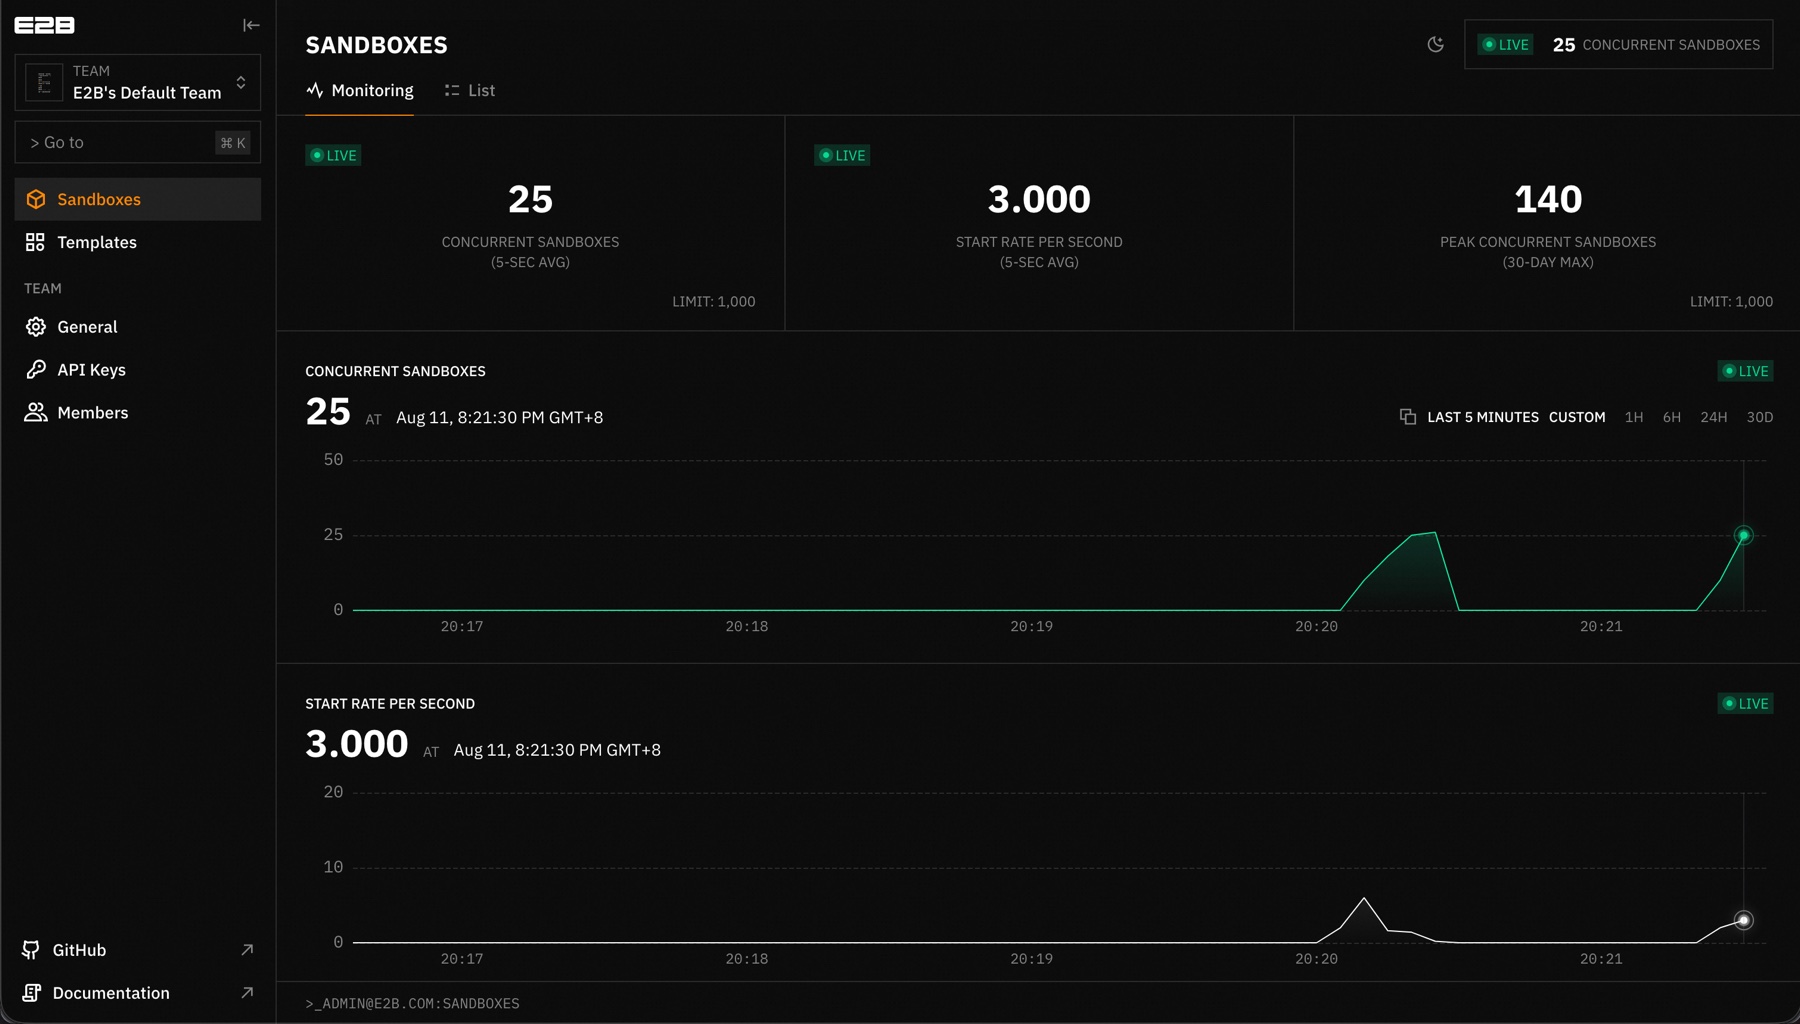1800x1024 pixels.
Task: Click the 140 peak concurrent sandboxes value
Action: coord(1548,200)
